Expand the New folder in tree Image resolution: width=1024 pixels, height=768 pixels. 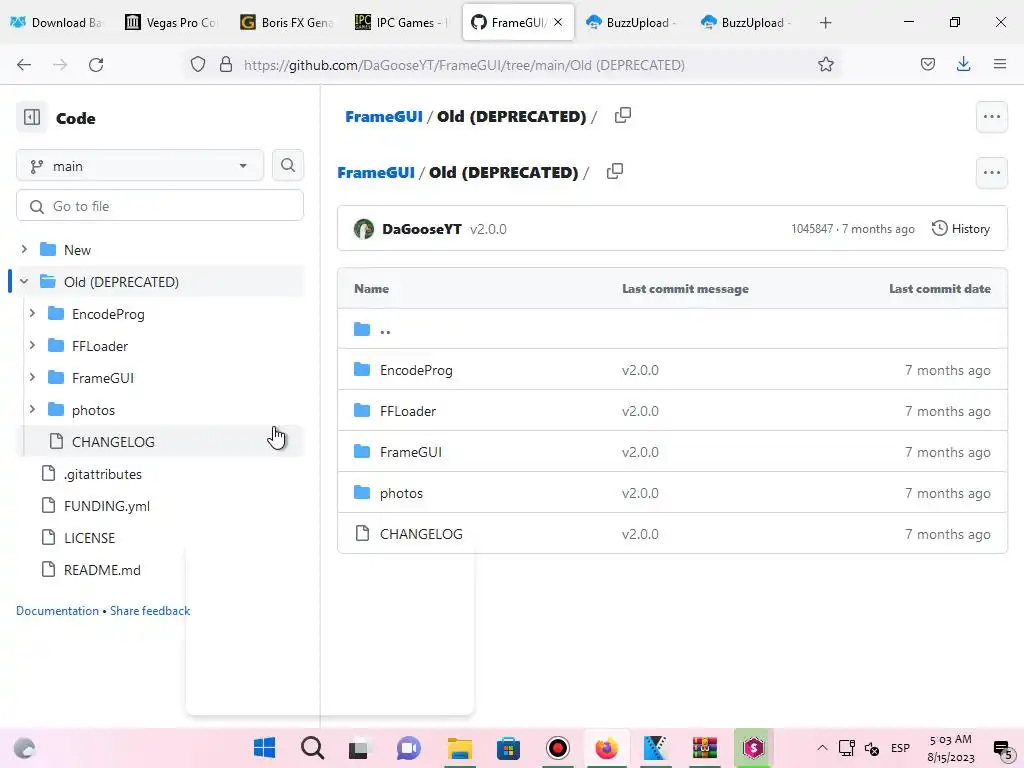click(x=24, y=249)
